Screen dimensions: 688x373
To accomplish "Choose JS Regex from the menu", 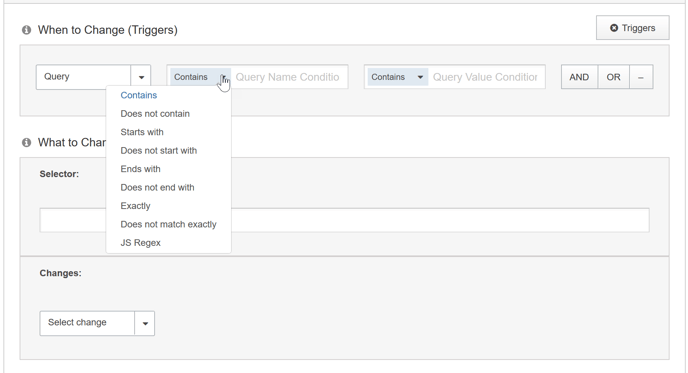I will [140, 243].
